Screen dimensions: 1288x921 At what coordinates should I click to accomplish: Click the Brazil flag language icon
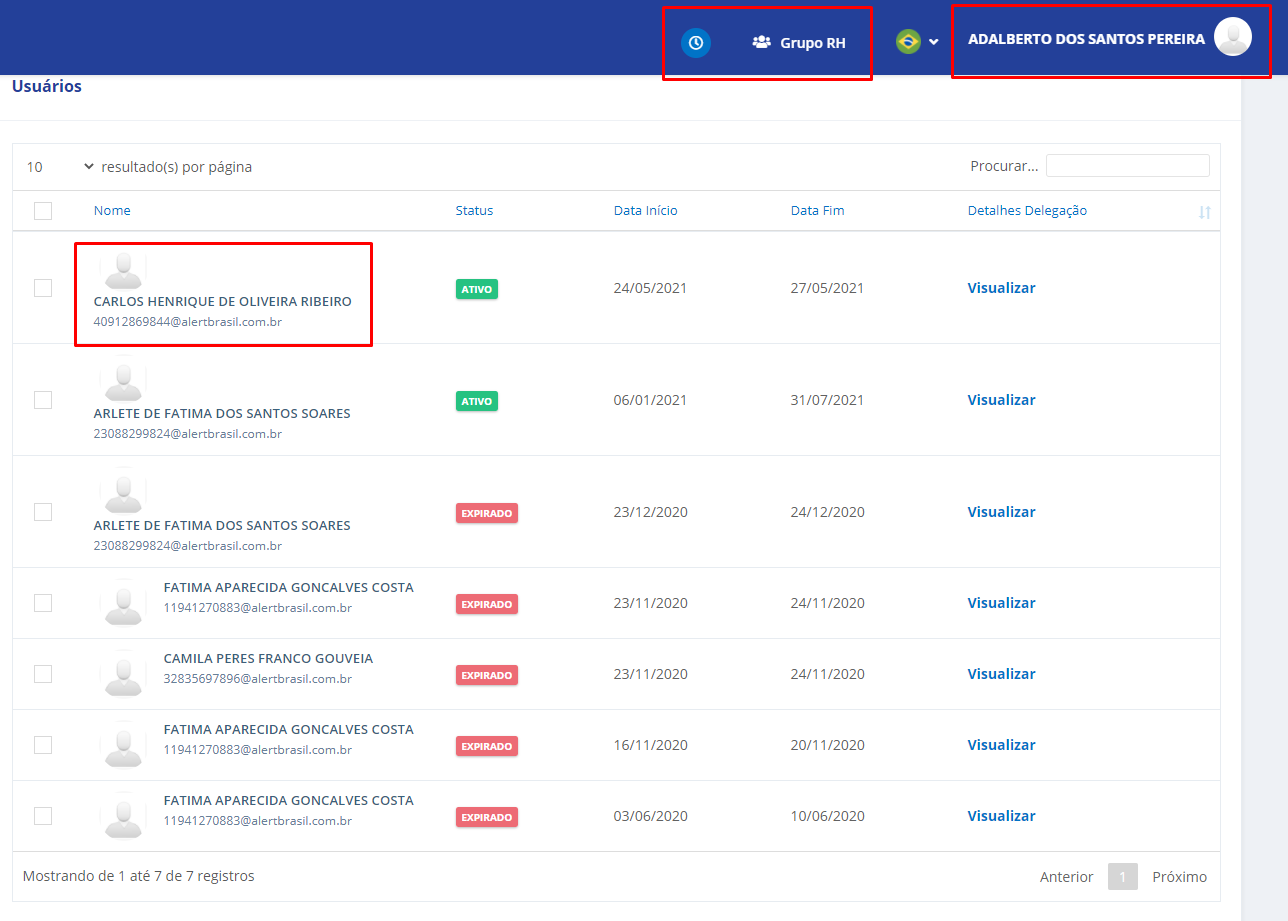click(908, 41)
